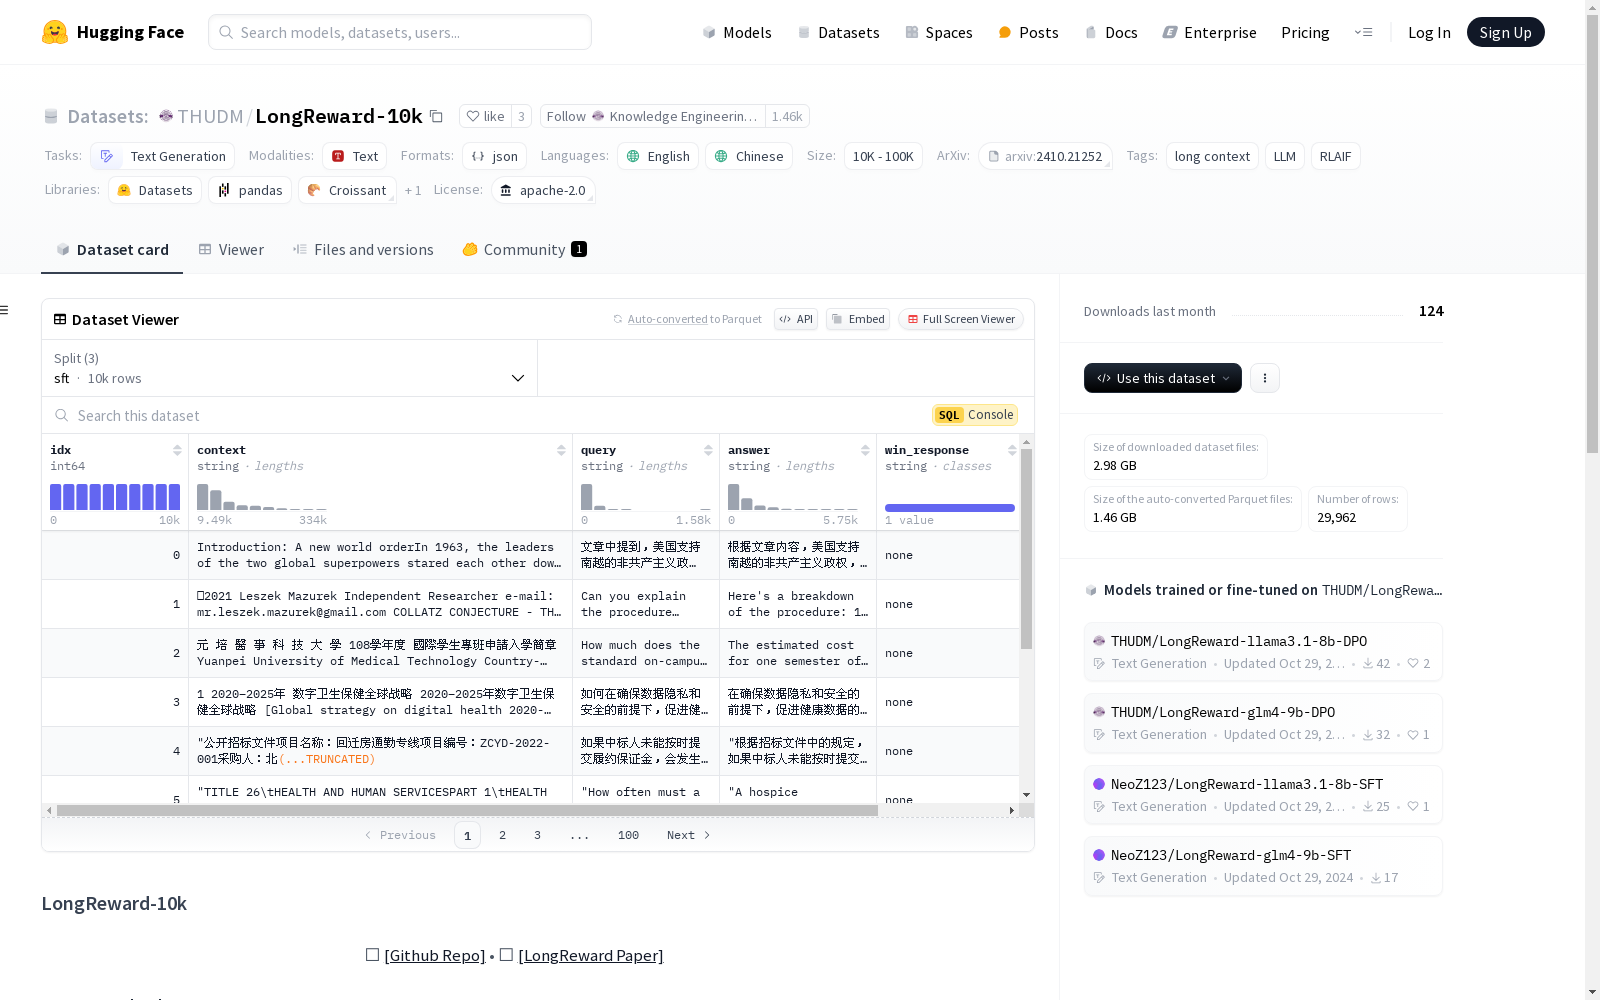This screenshot has width=1600, height=1000.
Task: Go to page 3 of the dataset
Action: tap(537, 835)
